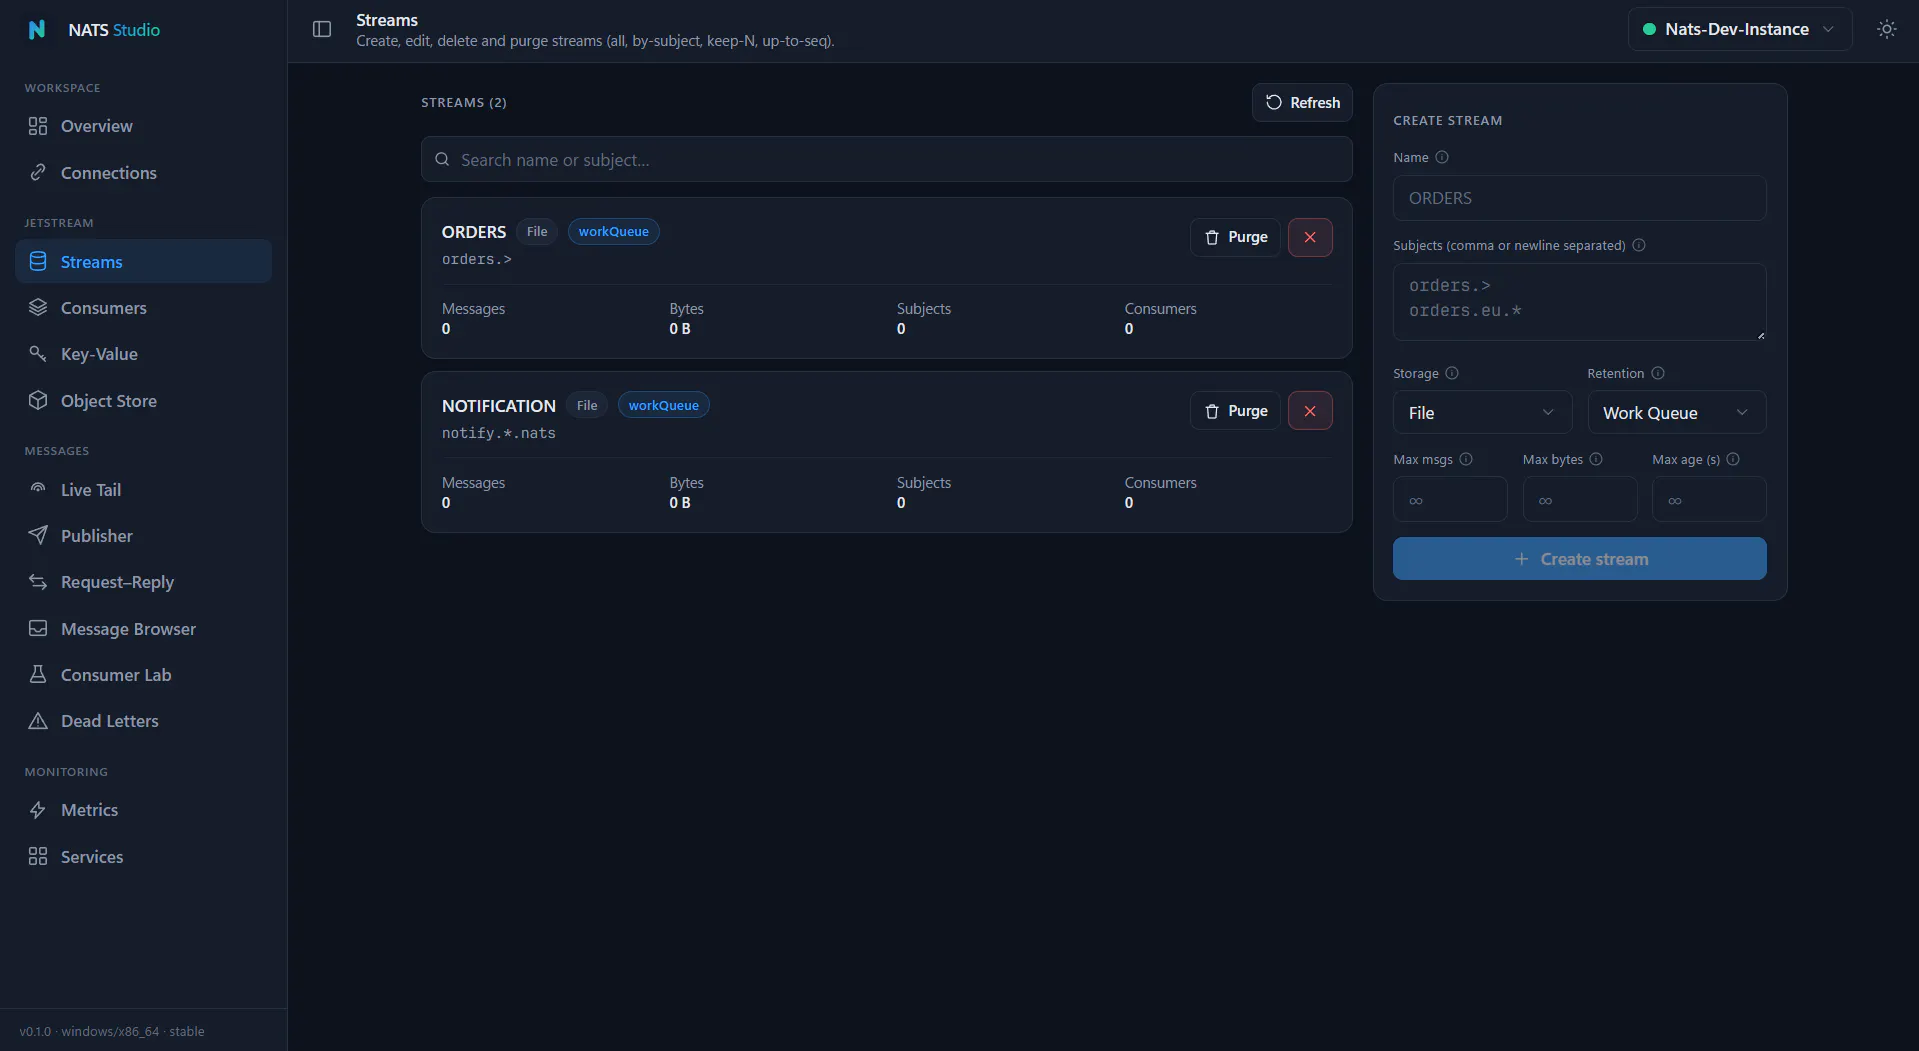Click the STREAMS (2) heading
The height and width of the screenshot is (1051, 1919).
click(464, 102)
